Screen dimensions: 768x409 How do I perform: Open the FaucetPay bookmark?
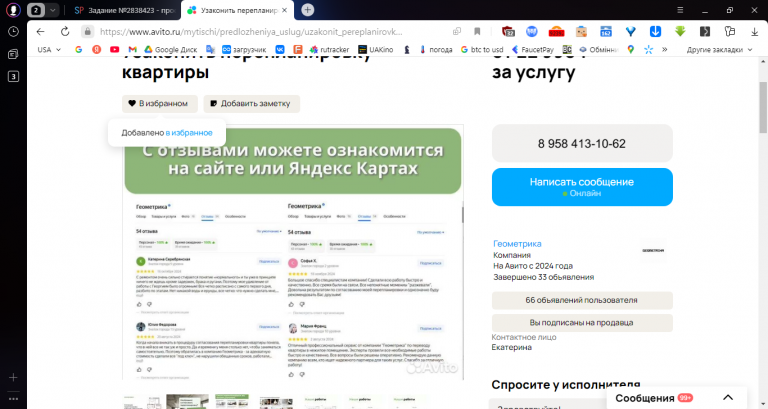pos(532,49)
